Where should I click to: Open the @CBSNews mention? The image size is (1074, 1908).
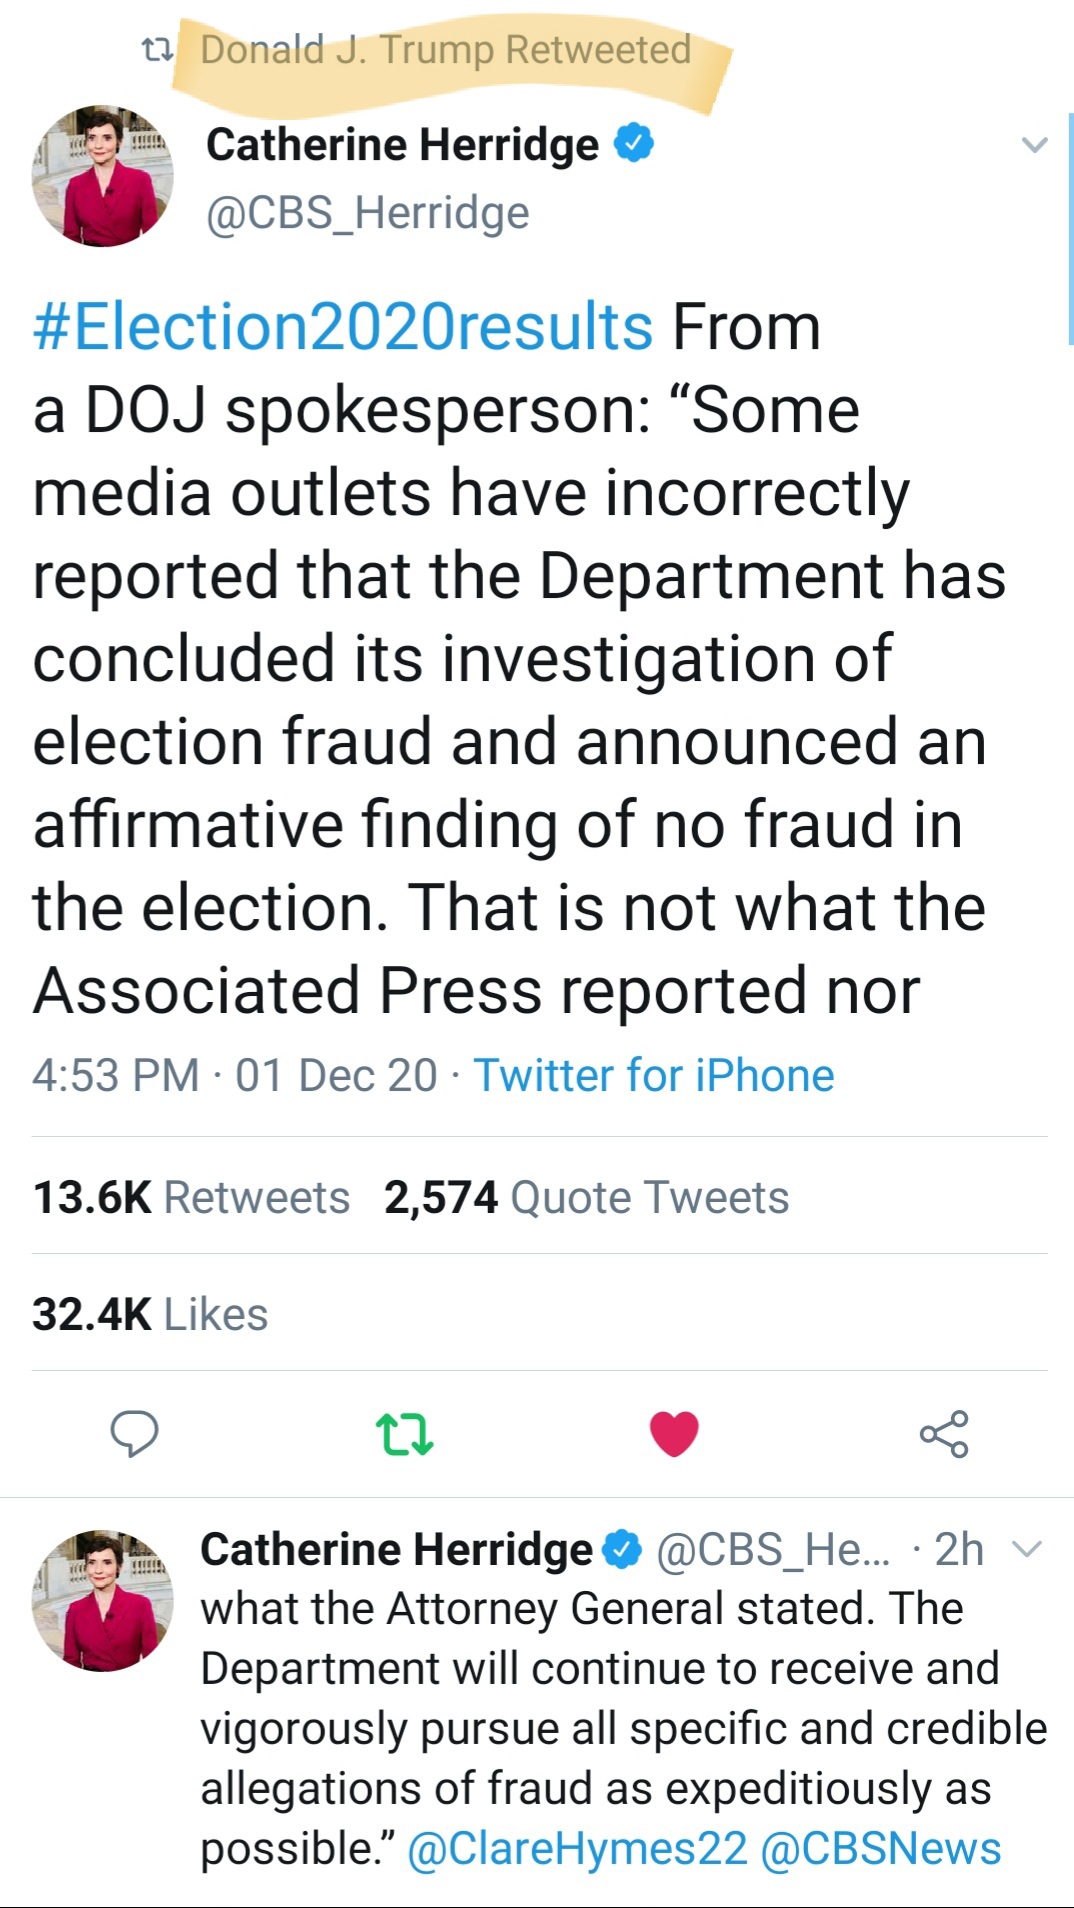(x=881, y=1849)
